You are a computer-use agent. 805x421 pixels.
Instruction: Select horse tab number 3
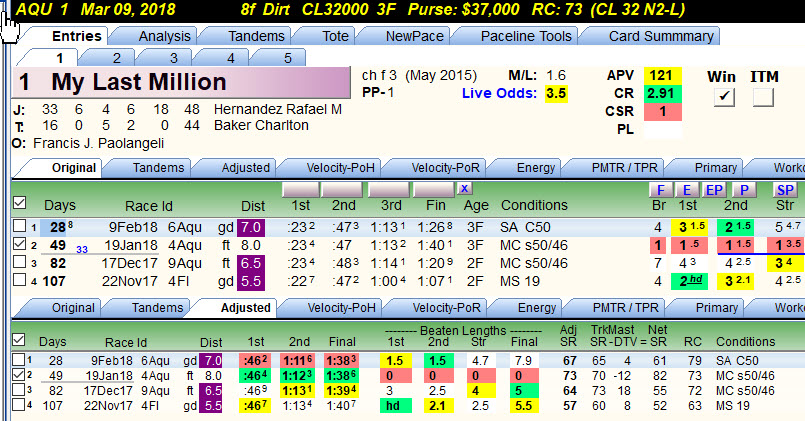click(x=174, y=58)
